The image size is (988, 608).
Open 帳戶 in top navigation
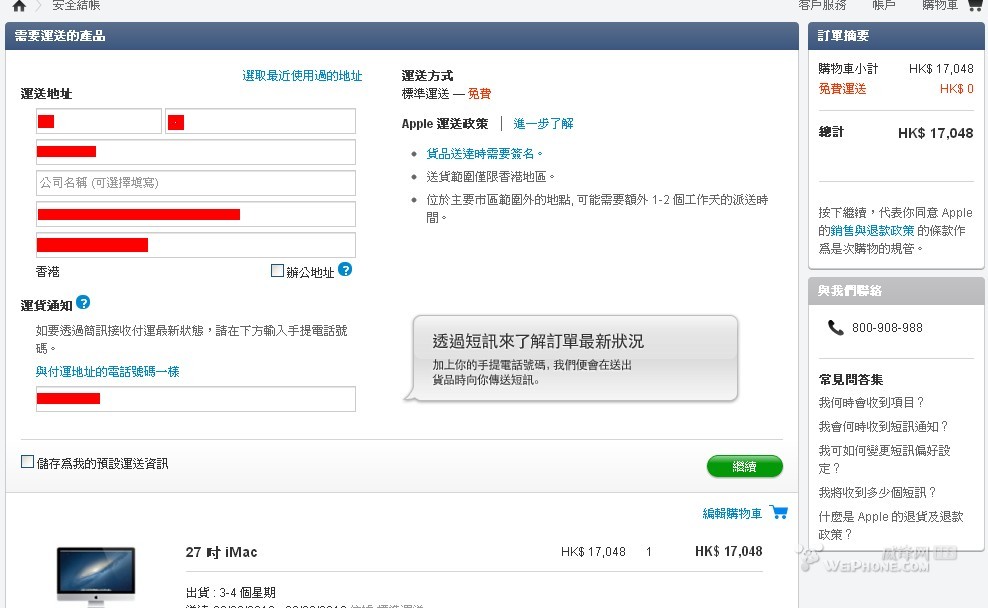[883, 5]
